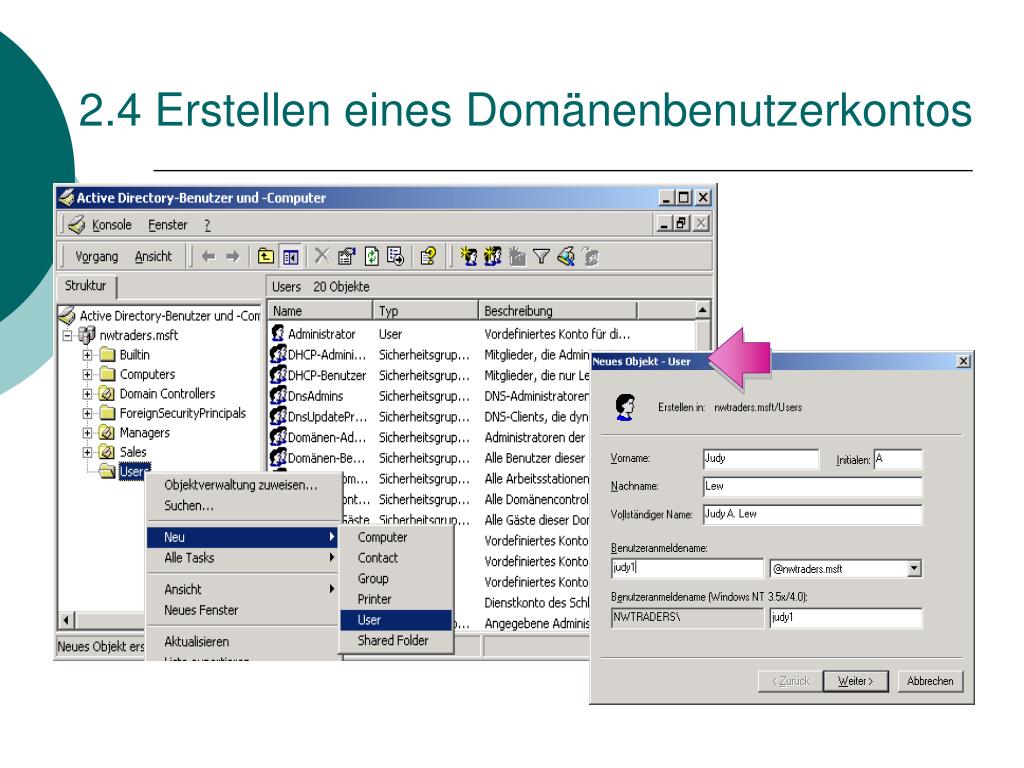
Task: Click the Find objects toolbar icon
Action: [x=566, y=256]
